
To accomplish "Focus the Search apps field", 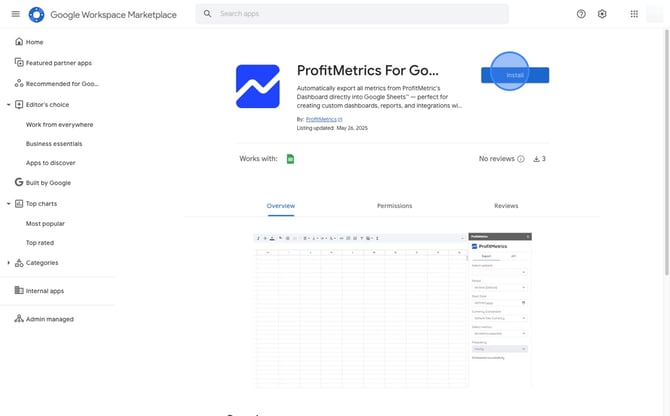I will [352, 14].
